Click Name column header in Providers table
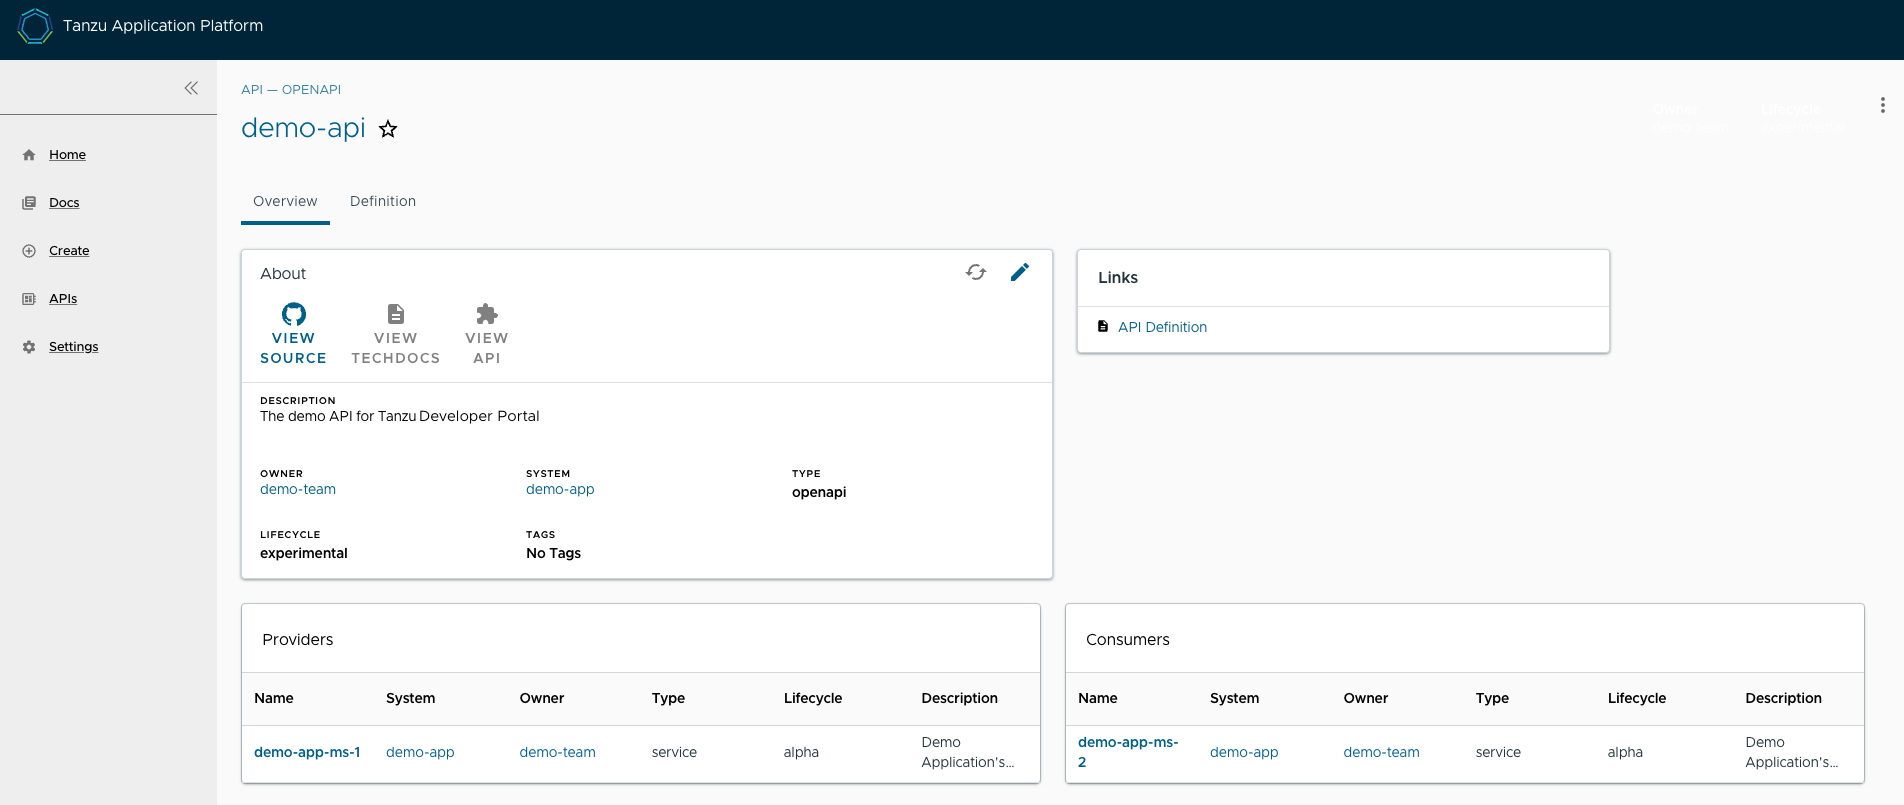Image resolution: width=1904 pixels, height=805 pixels. pyautogui.click(x=274, y=698)
